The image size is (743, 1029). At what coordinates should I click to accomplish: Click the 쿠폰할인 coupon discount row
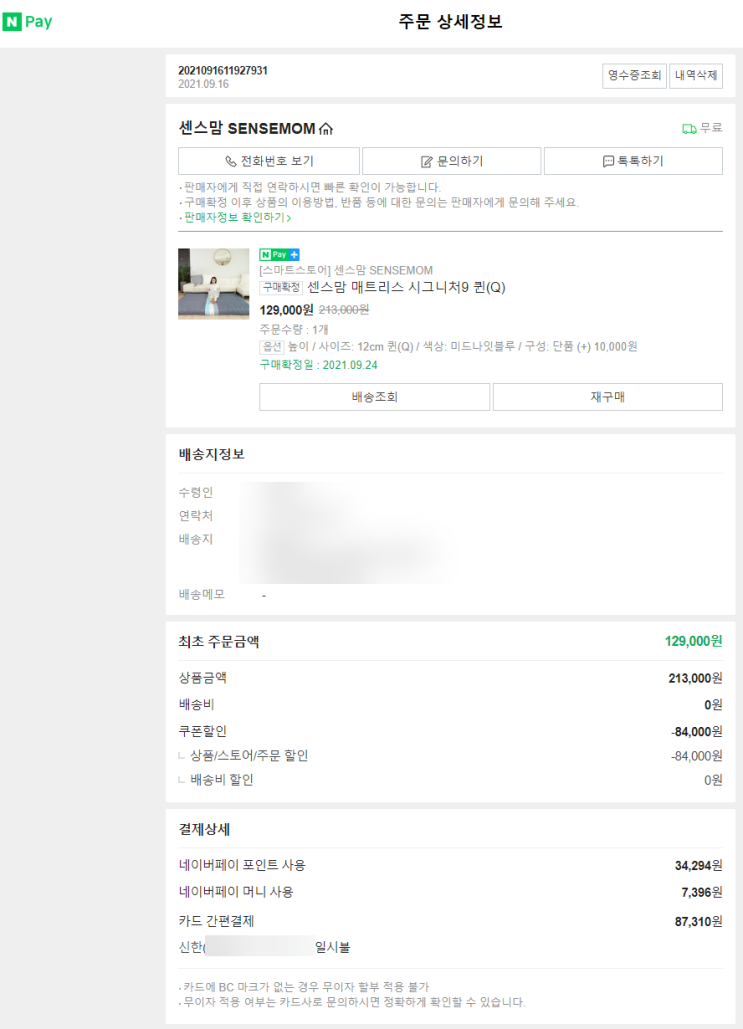tap(203, 731)
